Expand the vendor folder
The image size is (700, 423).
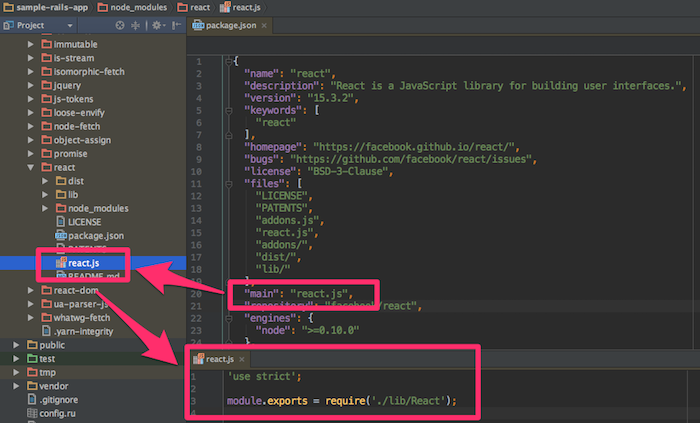tap(16, 386)
